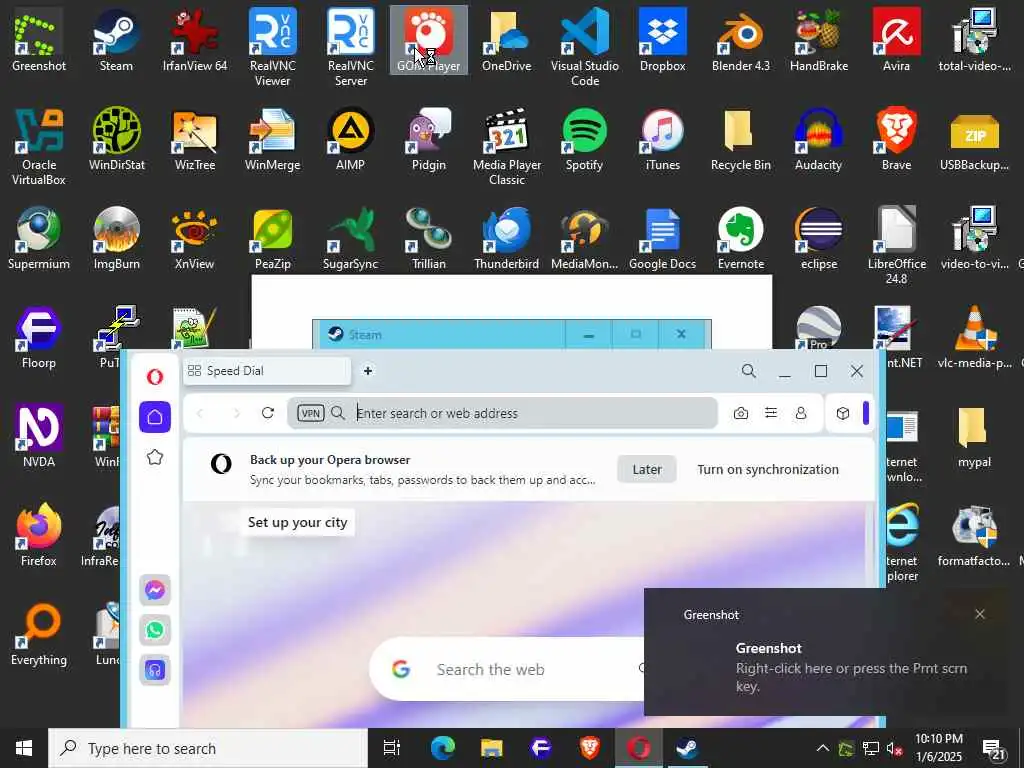
Task: Open AIMP desktop shortcut
Action: (351, 138)
